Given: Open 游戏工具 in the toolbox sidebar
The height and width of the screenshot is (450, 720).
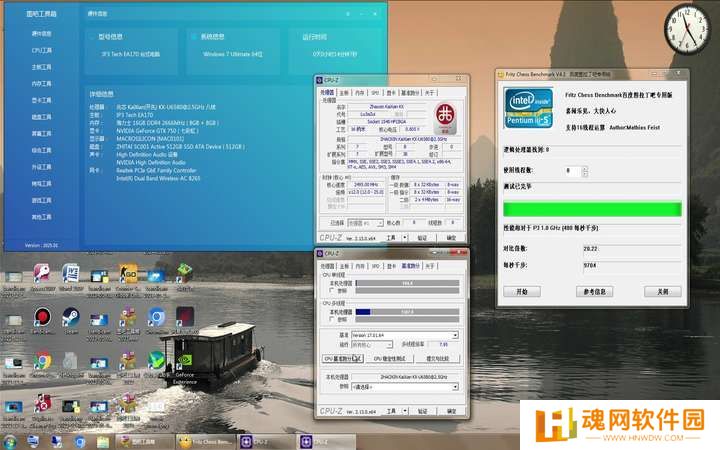Looking at the screenshot, I should tap(41, 200).
